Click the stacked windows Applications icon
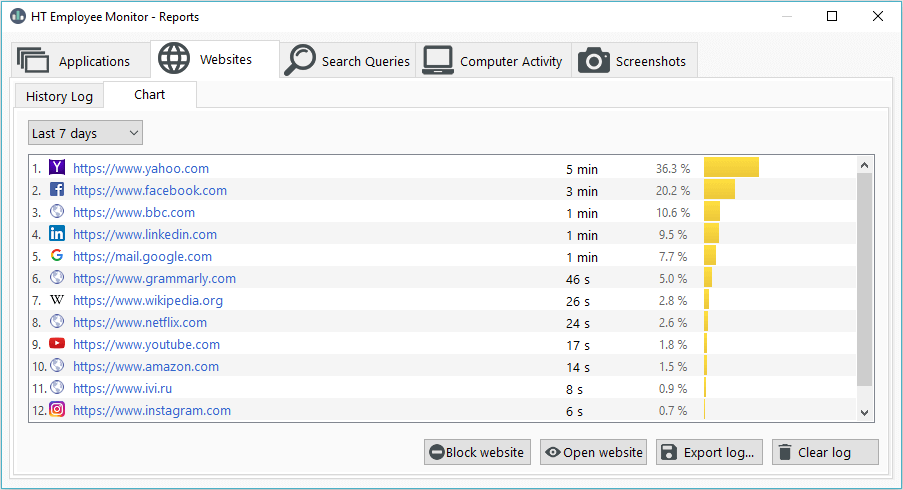The width and height of the screenshot is (903, 490). 33,60
